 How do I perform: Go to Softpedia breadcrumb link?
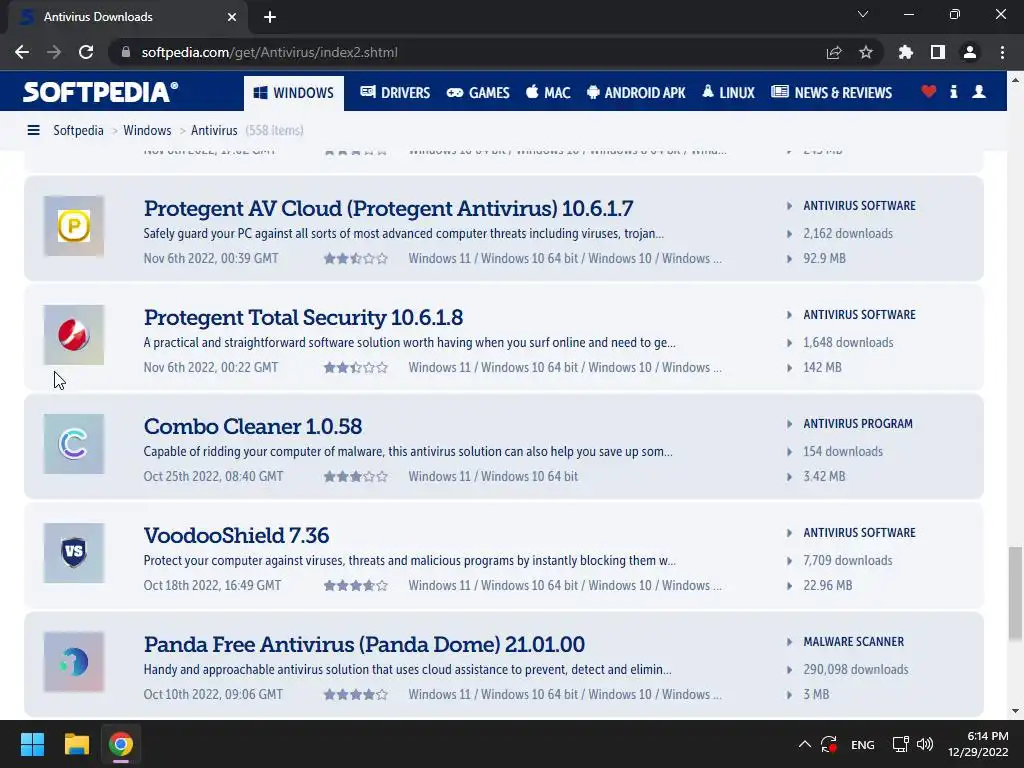[78, 131]
